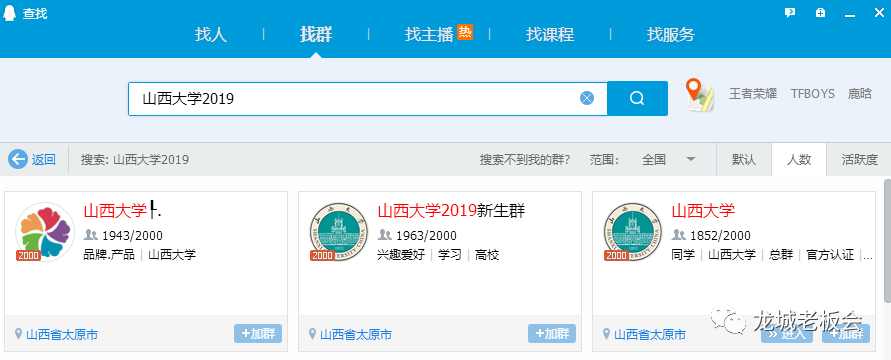Click the 山西大学 tag in first card

[x=172, y=254]
